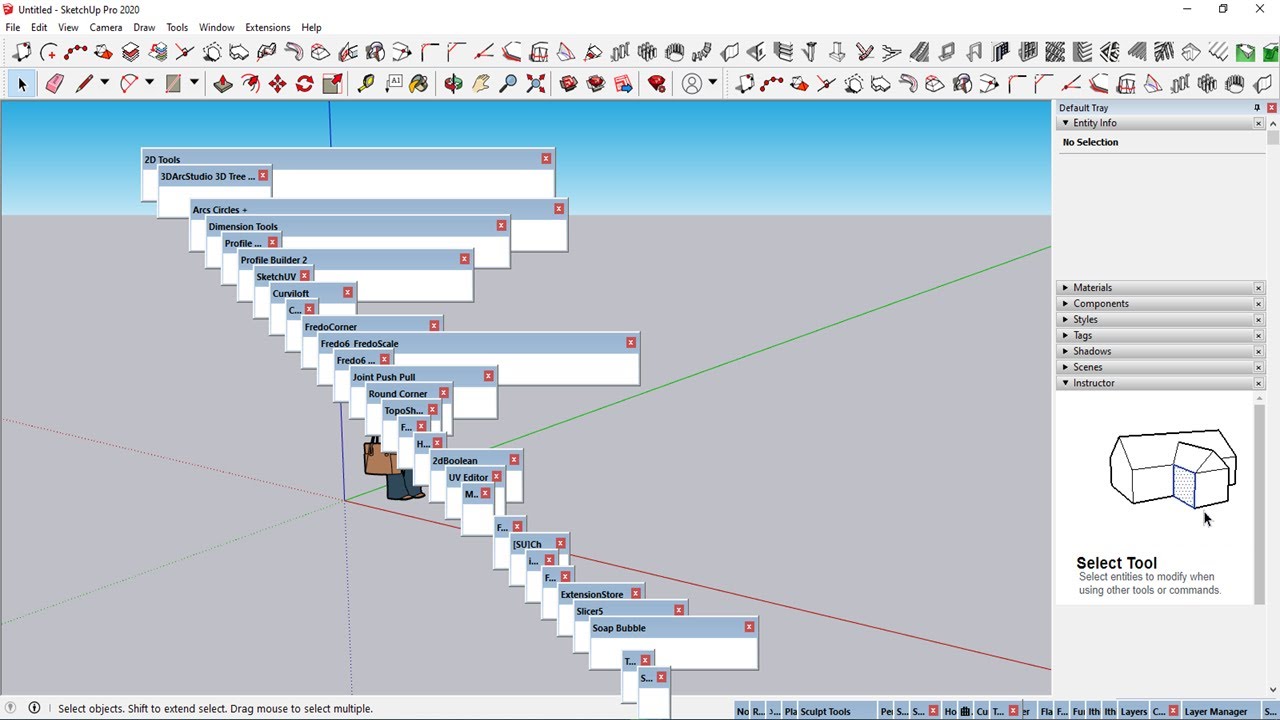Choose the Paint Bucket tool
Screen dimensions: 1280x720
(419, 84)
